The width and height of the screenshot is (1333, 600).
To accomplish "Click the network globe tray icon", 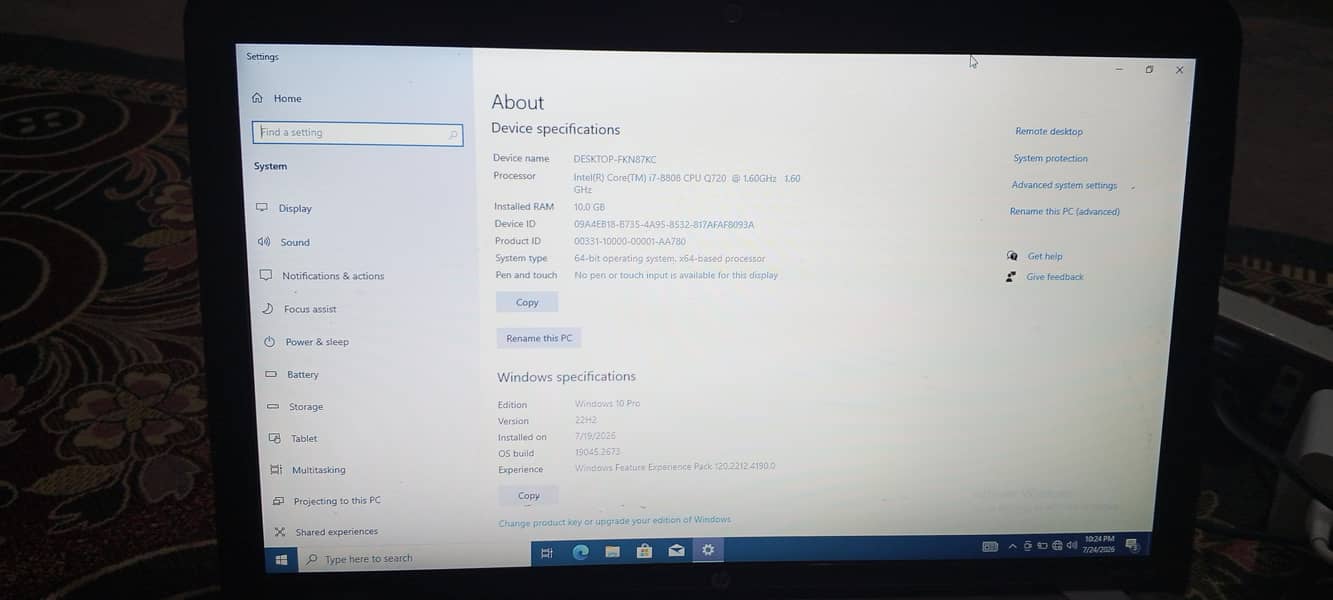I will tap(1057, 545).
